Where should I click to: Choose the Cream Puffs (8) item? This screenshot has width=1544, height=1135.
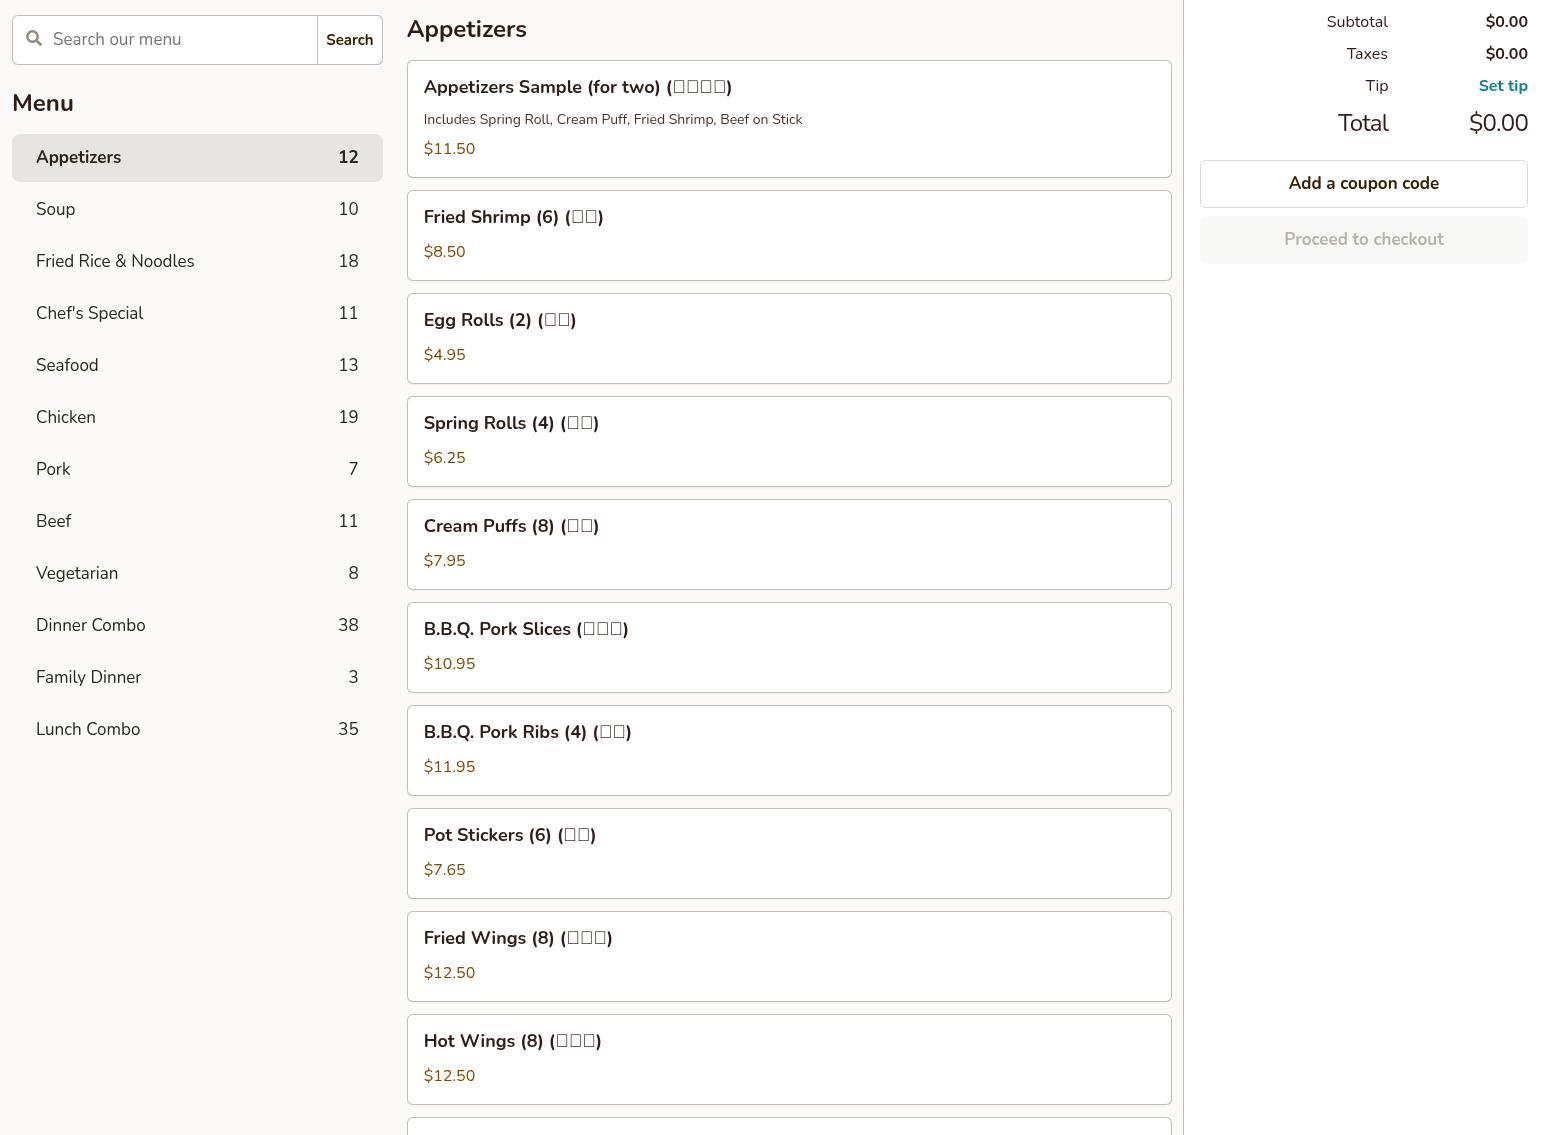(x=789, y=545)
